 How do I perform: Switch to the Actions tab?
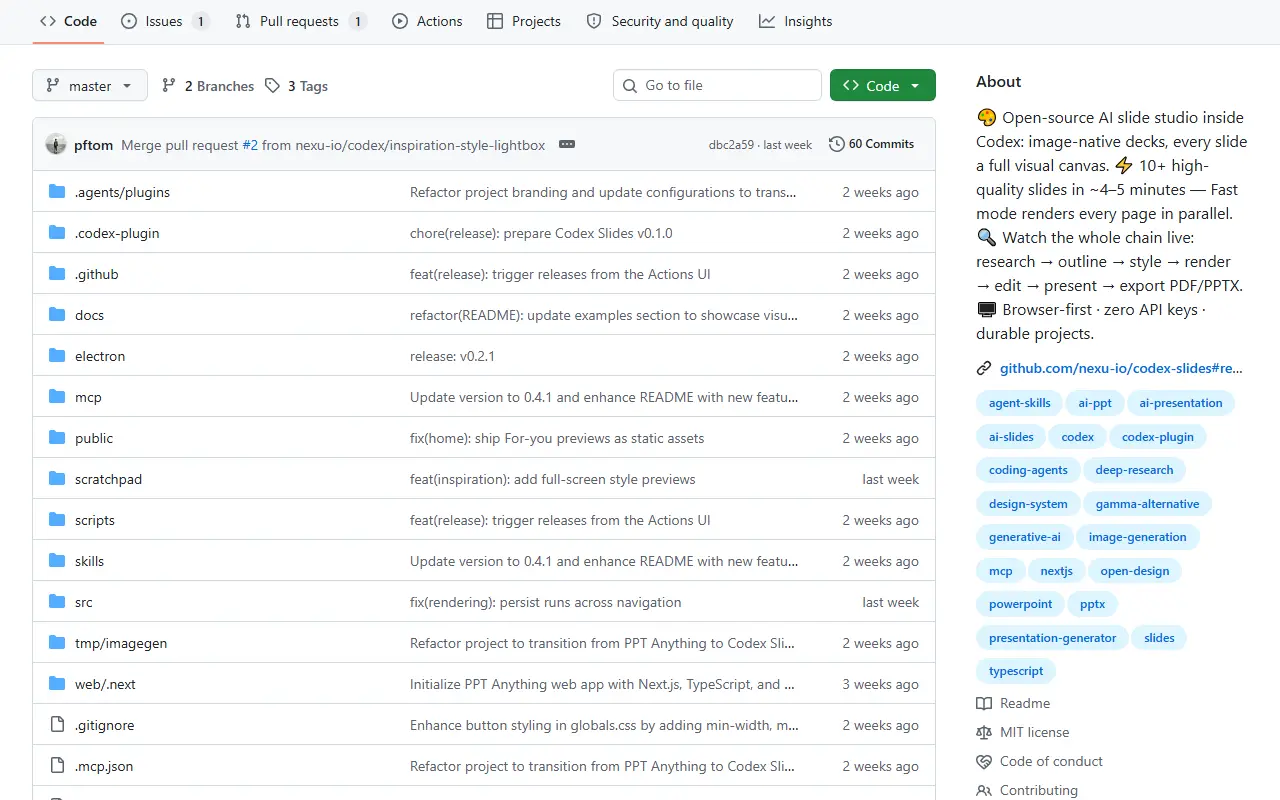(x=427, y=21)
